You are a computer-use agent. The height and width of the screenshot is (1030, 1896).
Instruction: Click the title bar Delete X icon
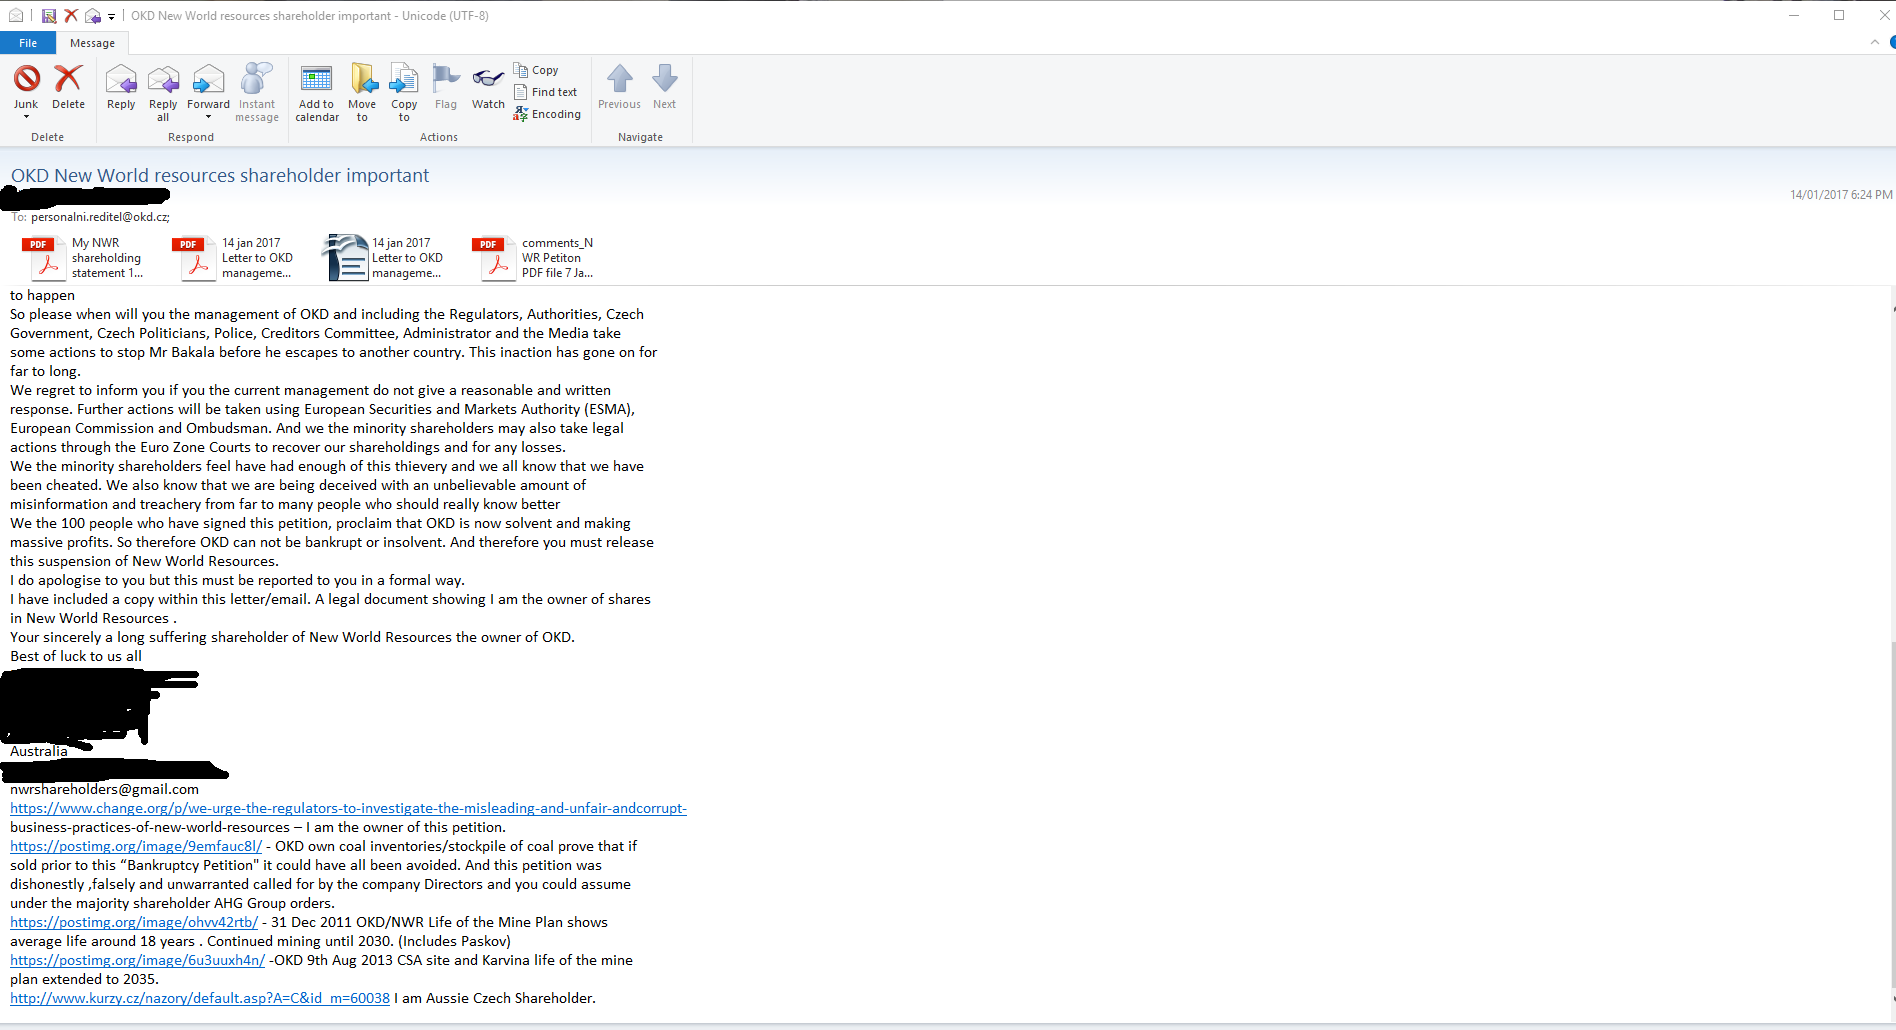[70, 15]
